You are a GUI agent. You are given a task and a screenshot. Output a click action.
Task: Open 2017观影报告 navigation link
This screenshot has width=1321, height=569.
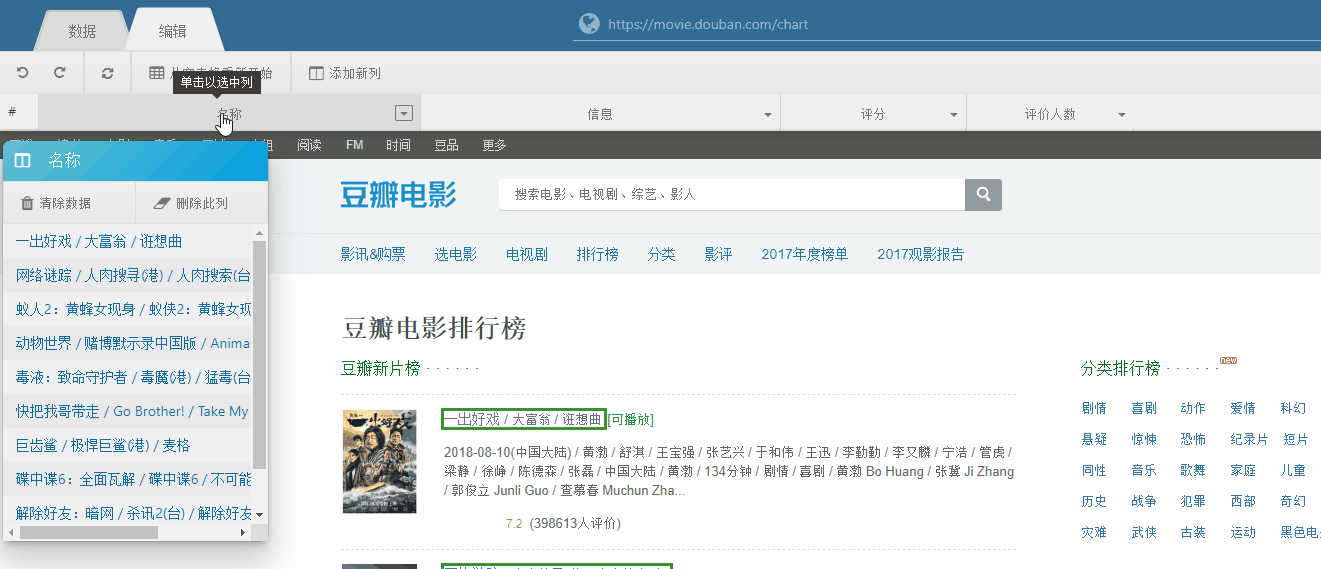(921, 254)
